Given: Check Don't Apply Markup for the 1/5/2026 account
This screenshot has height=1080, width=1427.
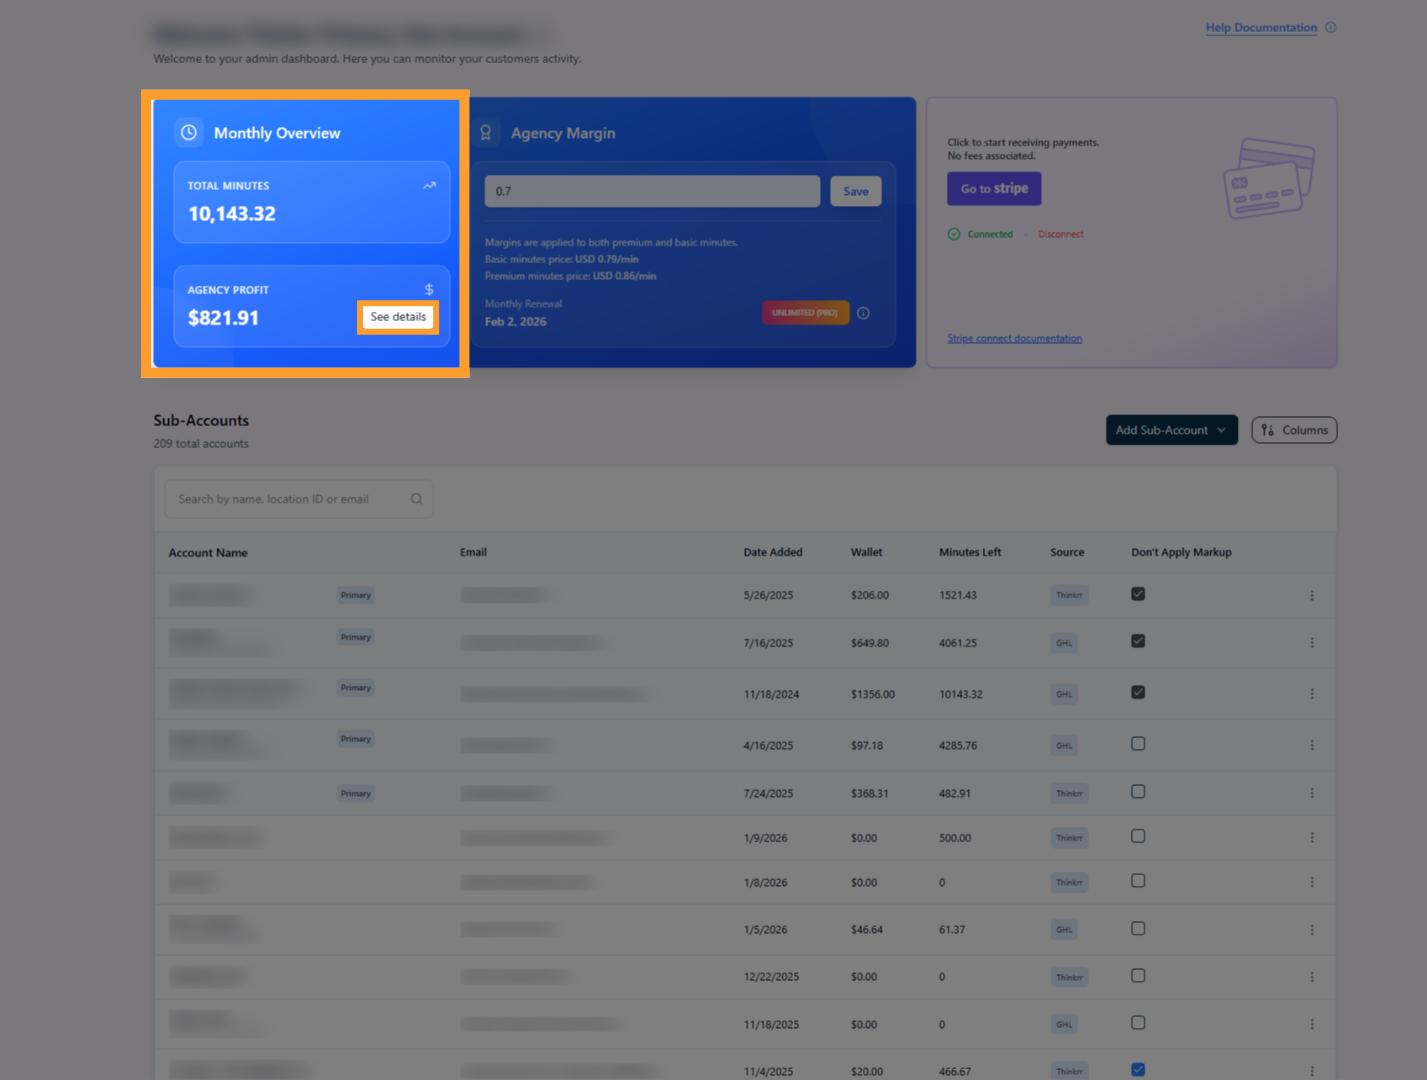Looking at the screenshot, I should pyautogui.click(x=1138, y=928).
